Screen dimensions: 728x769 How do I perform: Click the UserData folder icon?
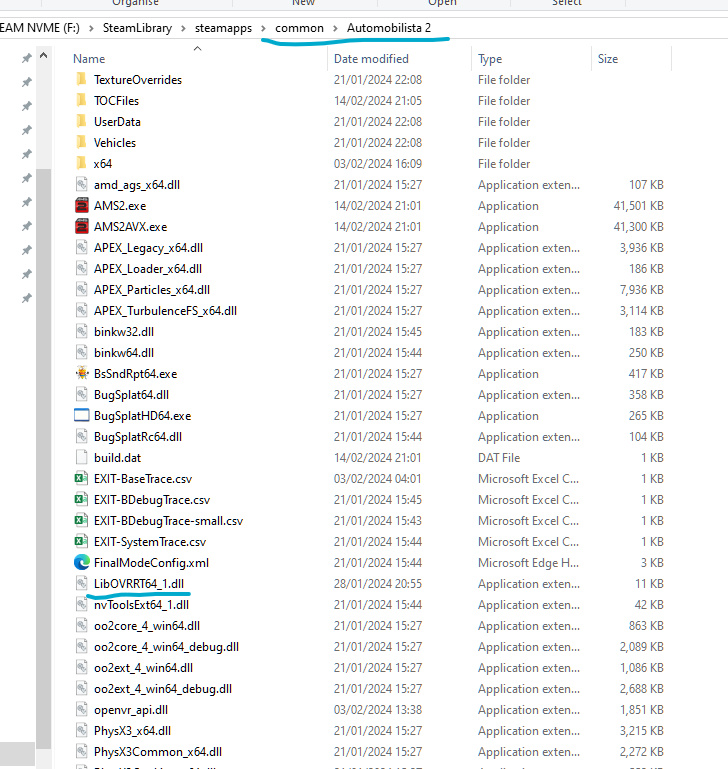pos(81,121)
